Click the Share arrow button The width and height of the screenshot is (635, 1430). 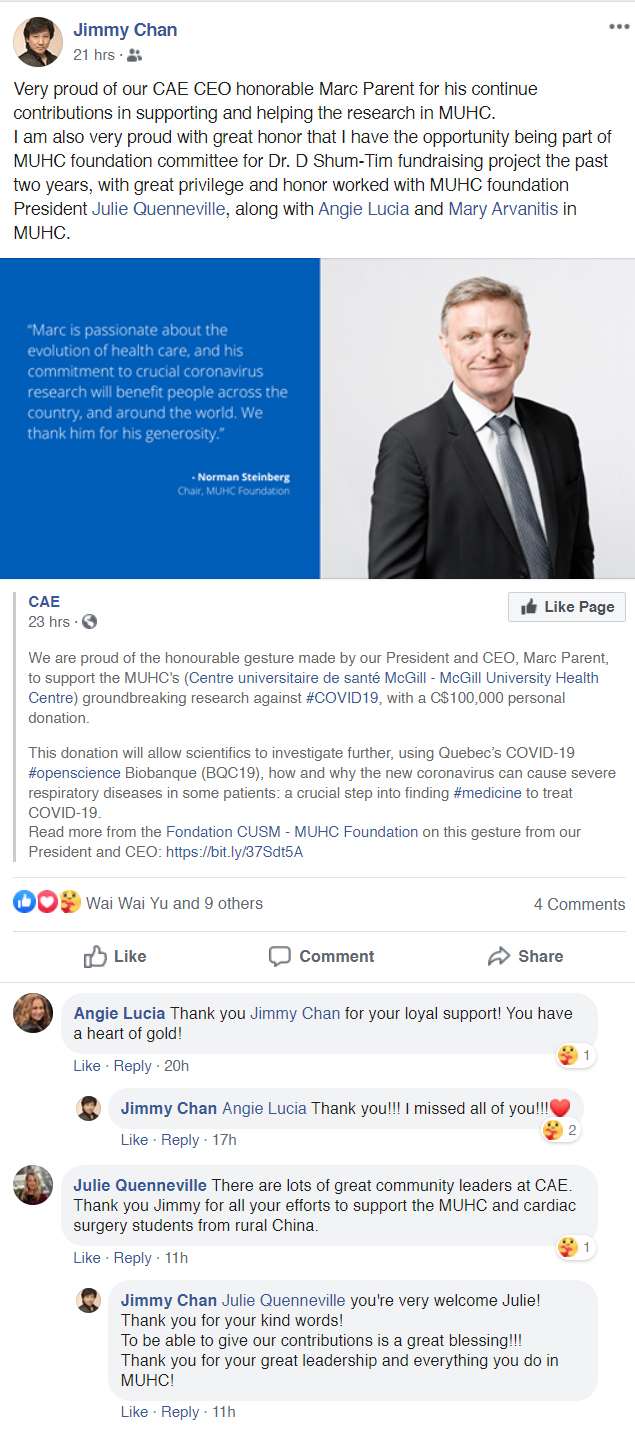[x=525, y=956]
